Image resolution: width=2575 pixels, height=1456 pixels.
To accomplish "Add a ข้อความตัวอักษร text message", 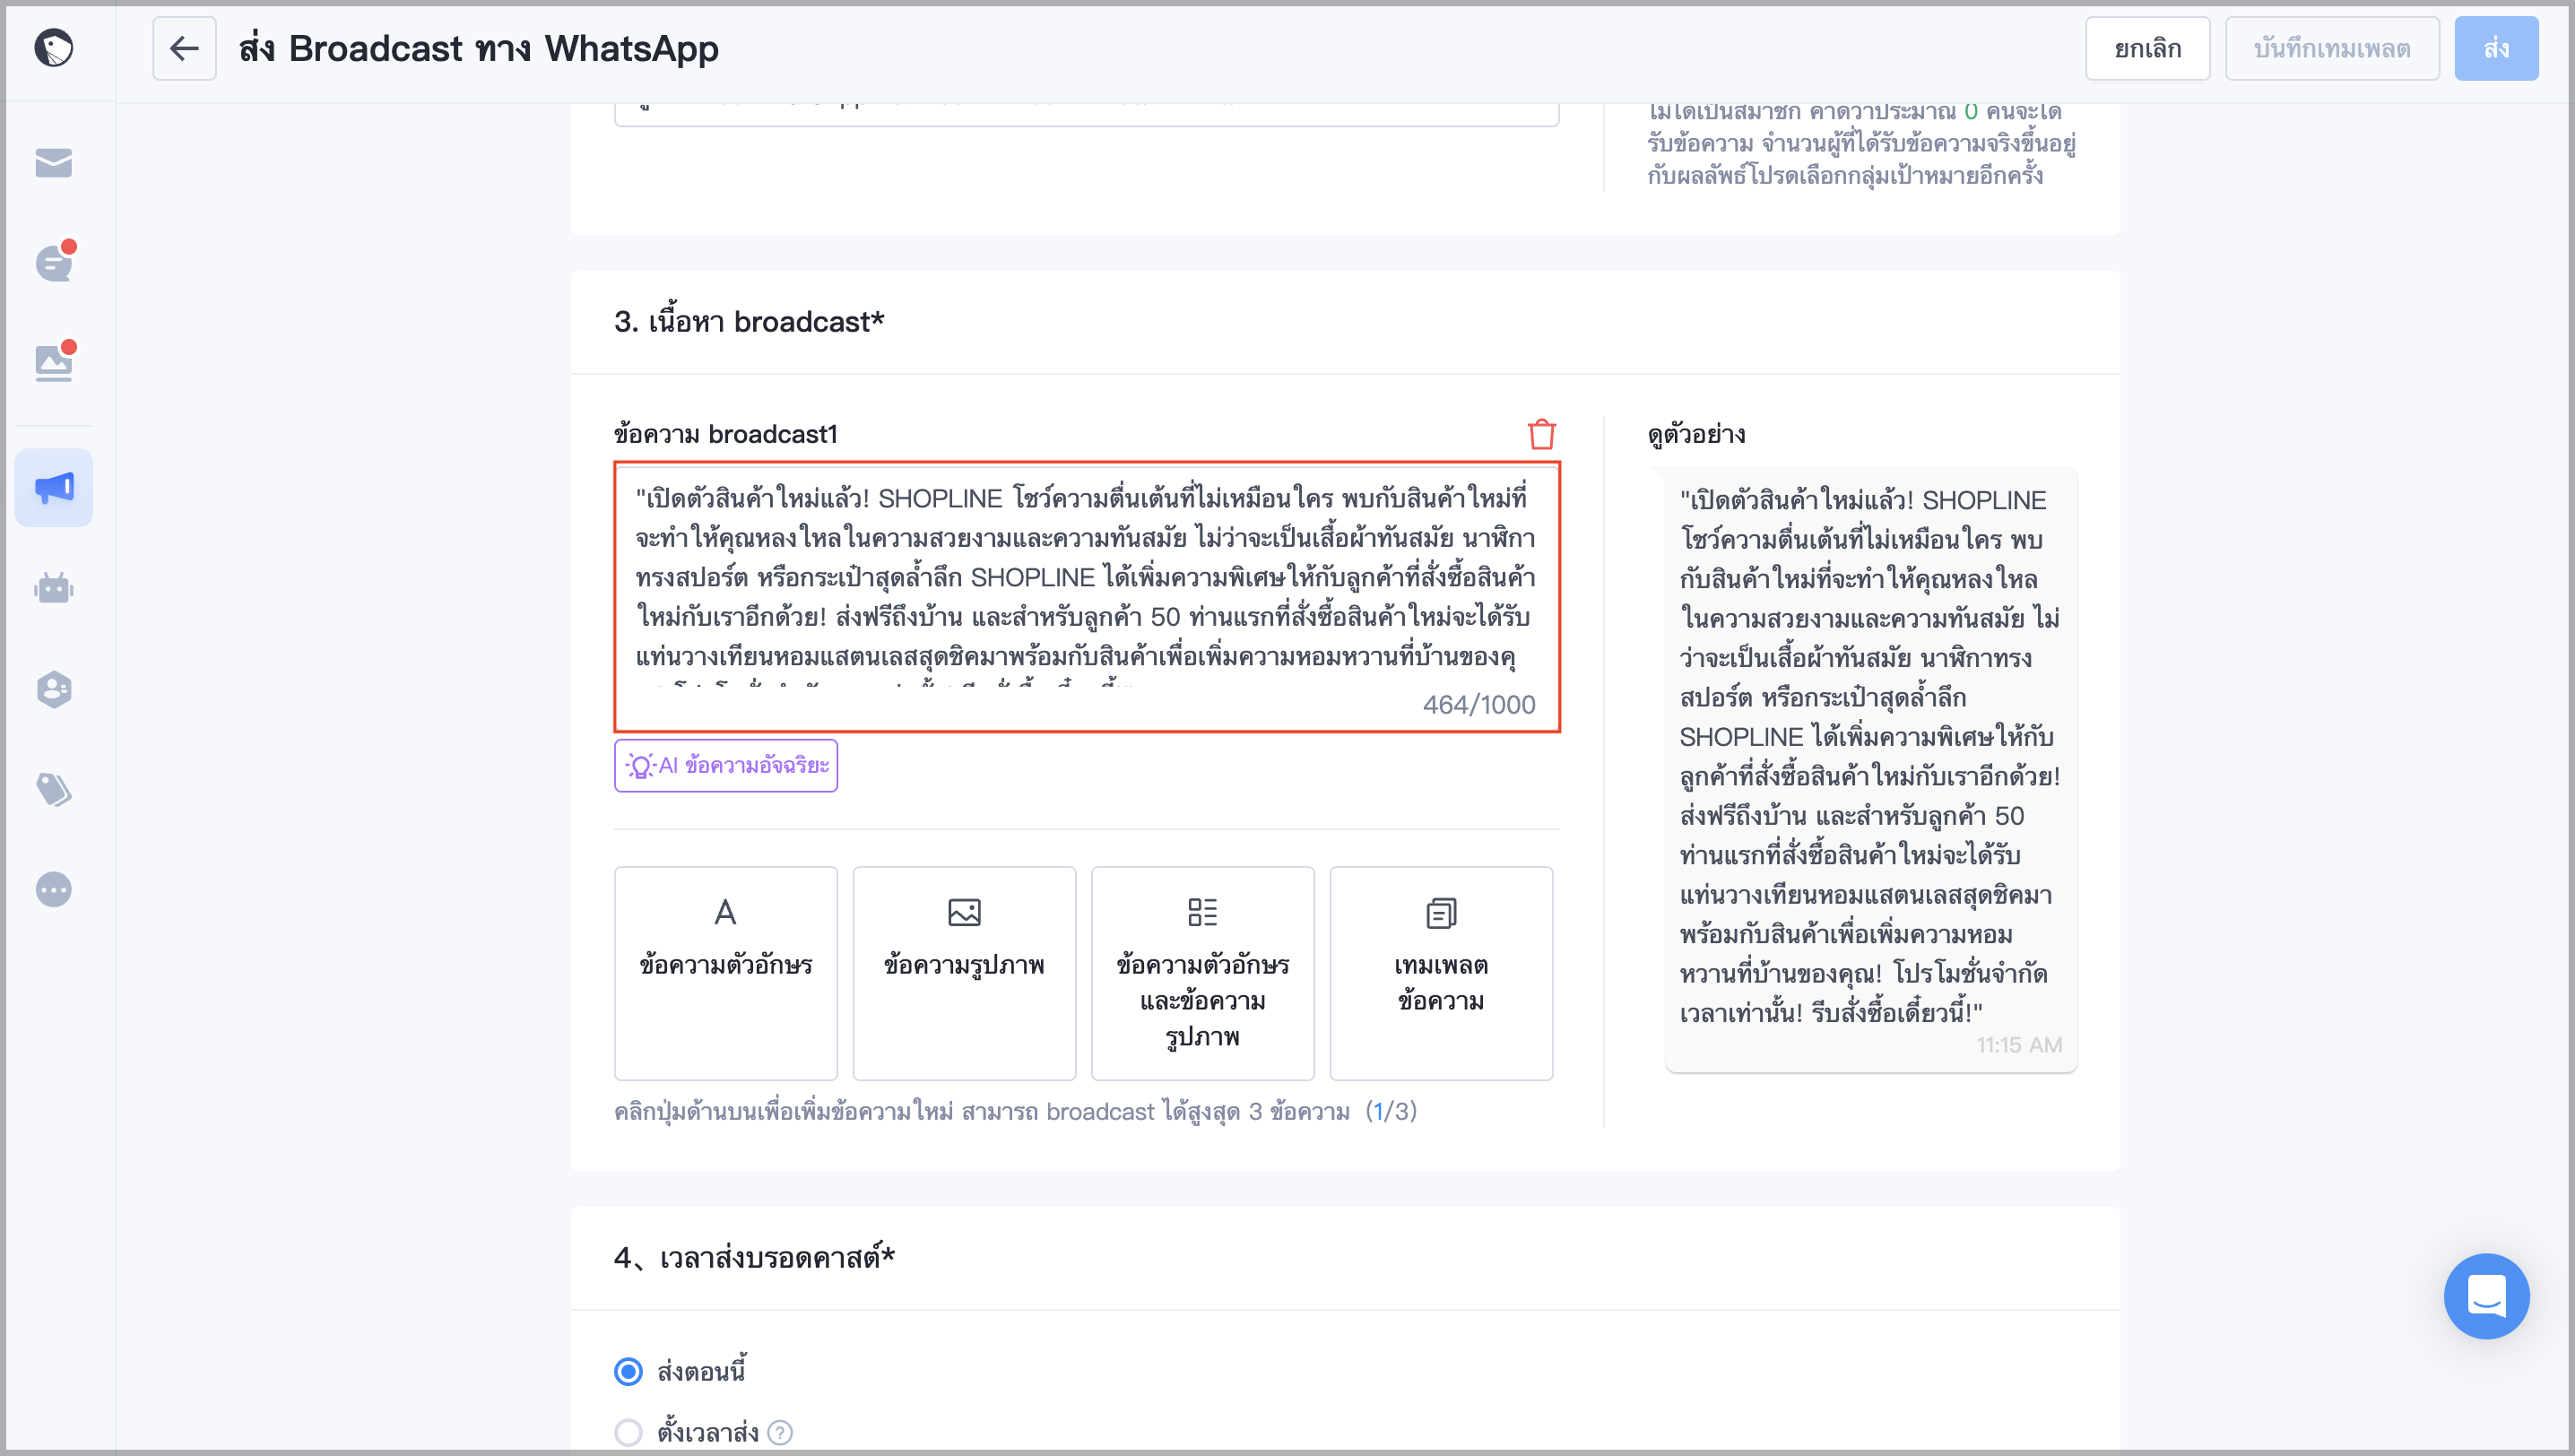I will point(726,973).
